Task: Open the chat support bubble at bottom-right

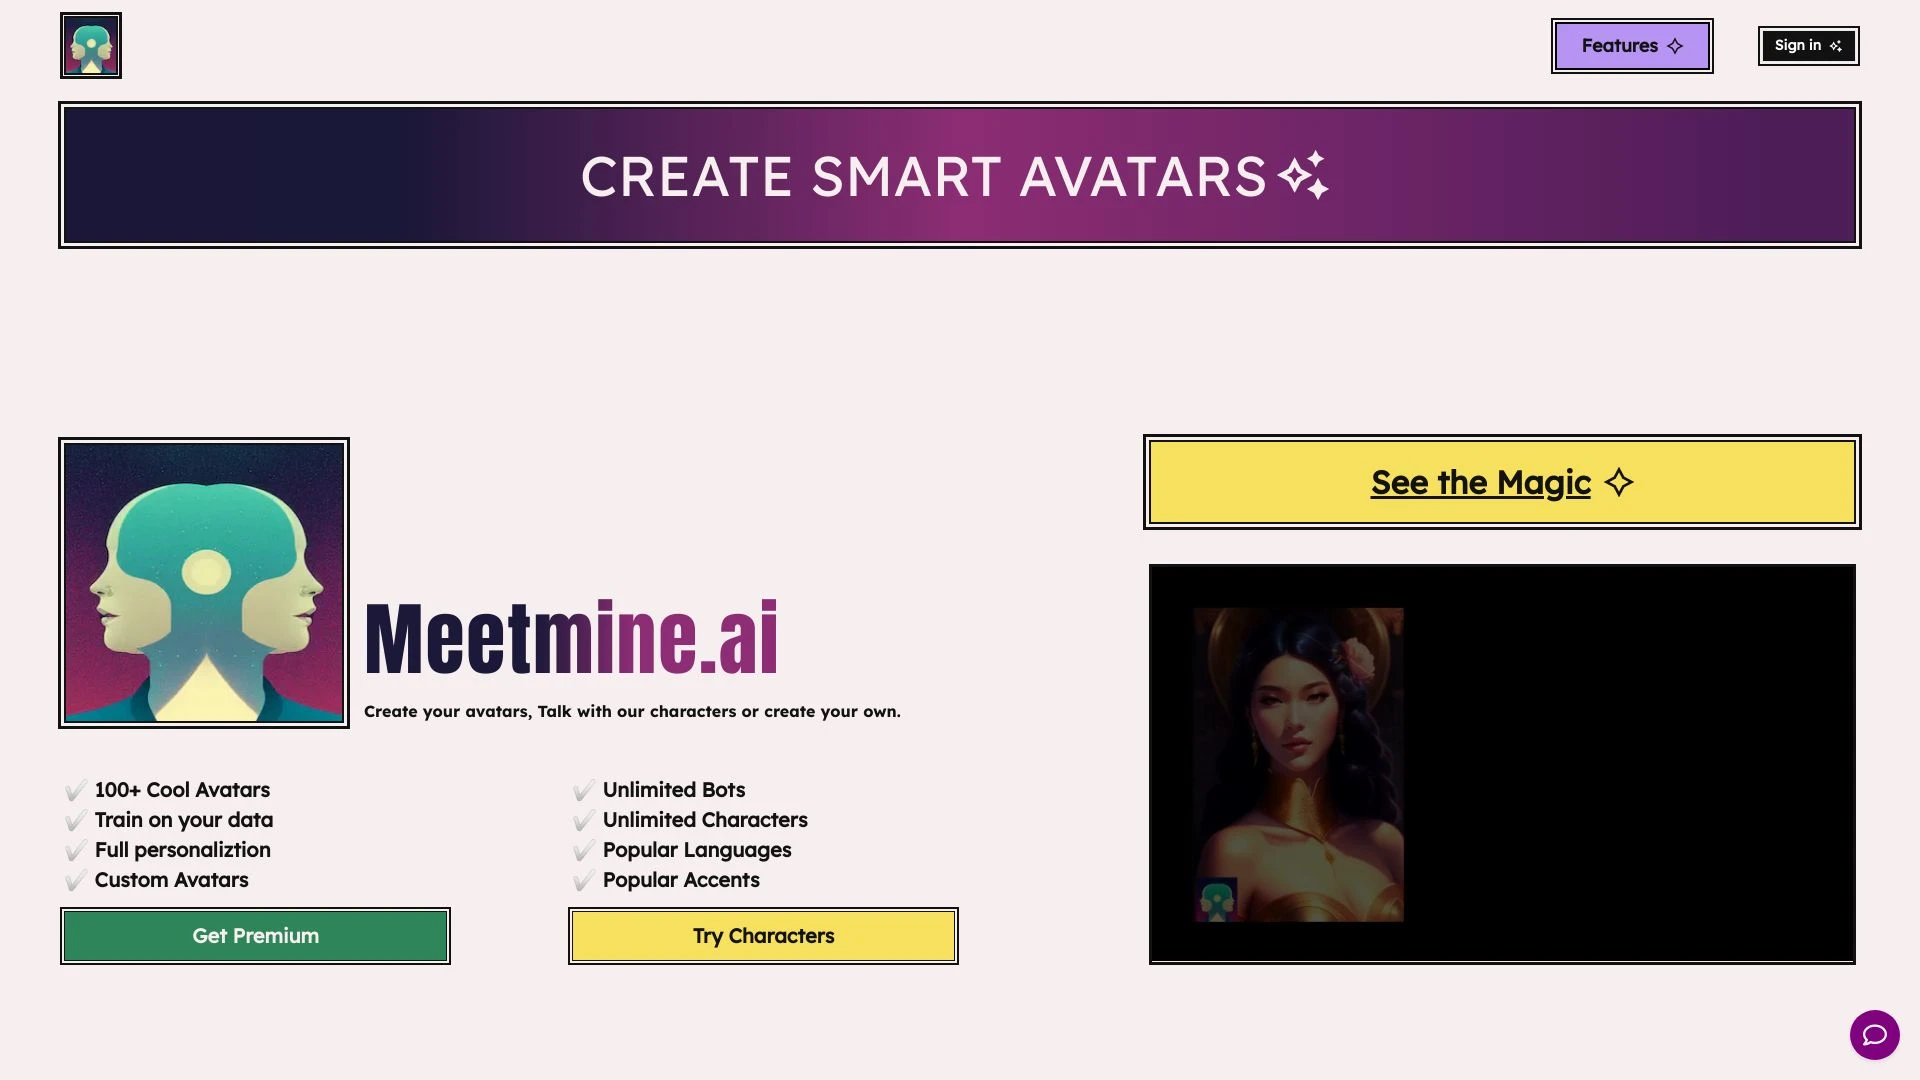Action: (x=1874, y=1036)
